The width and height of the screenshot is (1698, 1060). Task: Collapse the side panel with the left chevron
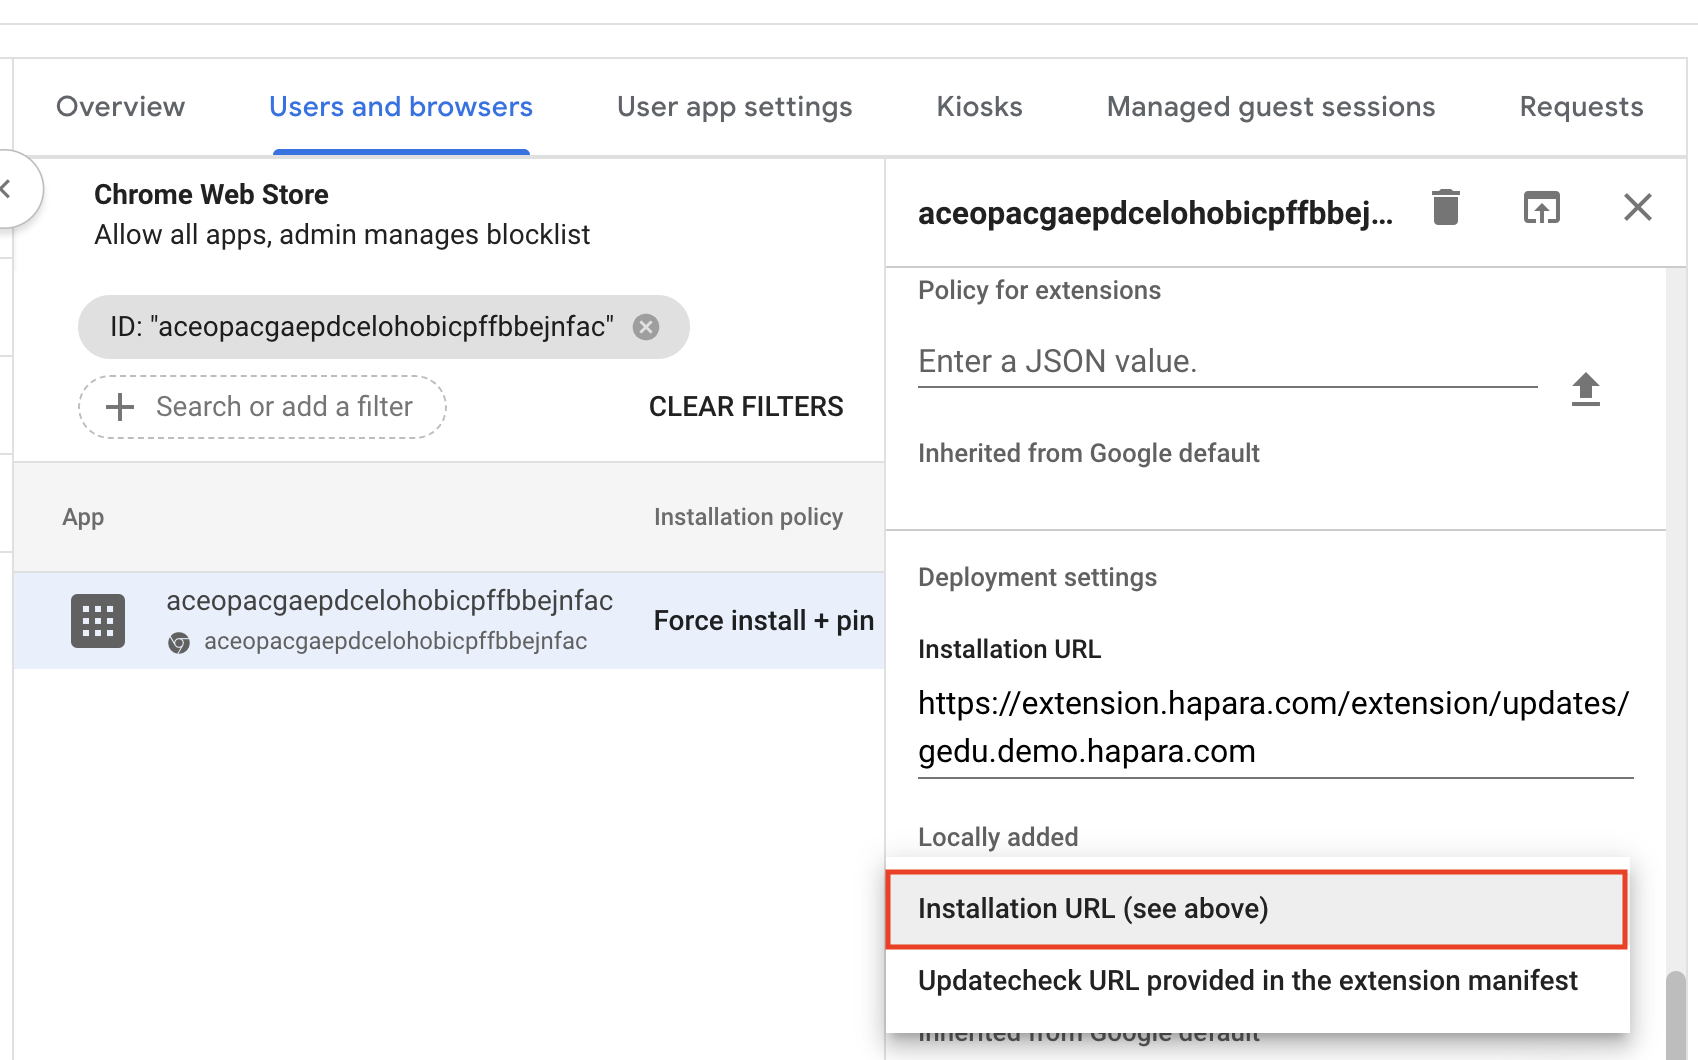[8, 188]
